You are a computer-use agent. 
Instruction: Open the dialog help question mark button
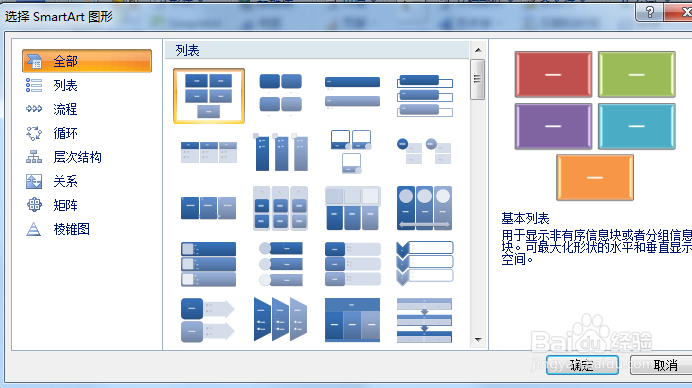click(x=650, y=12)
